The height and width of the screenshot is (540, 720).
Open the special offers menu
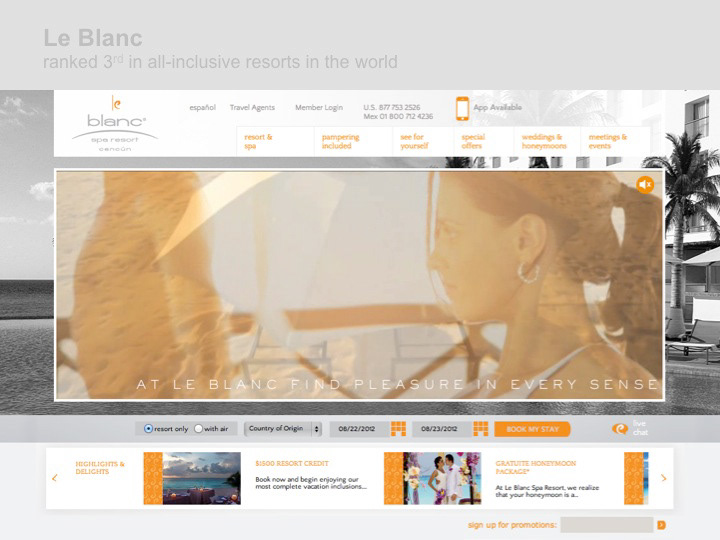pos(473,141)
